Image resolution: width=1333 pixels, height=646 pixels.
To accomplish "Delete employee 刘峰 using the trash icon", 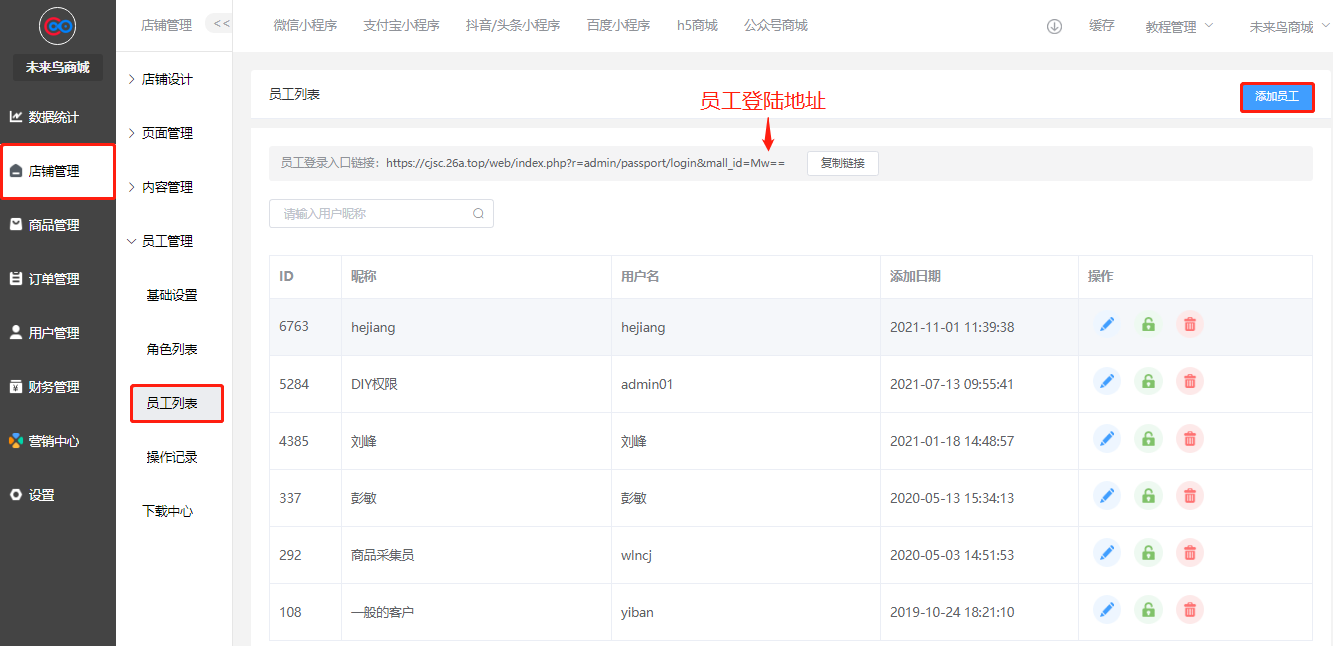I will (1189, 438).
